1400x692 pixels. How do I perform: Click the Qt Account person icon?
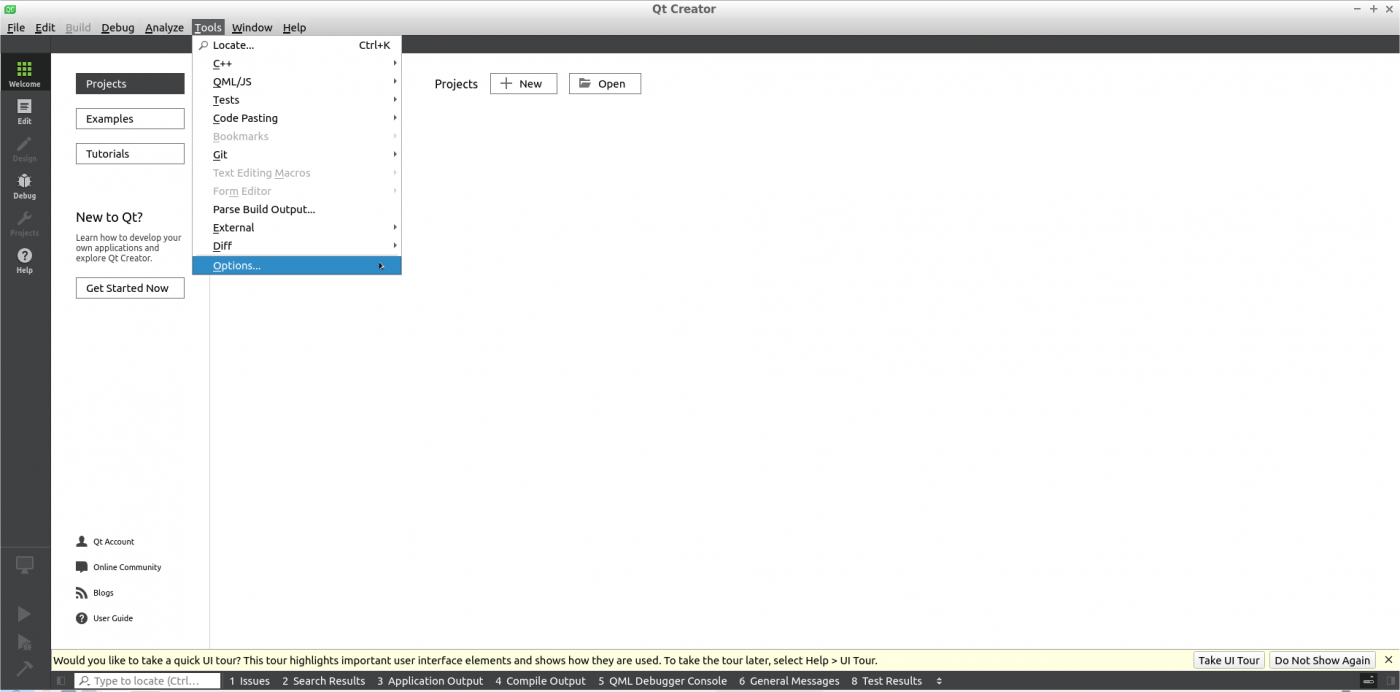[82, 542]
